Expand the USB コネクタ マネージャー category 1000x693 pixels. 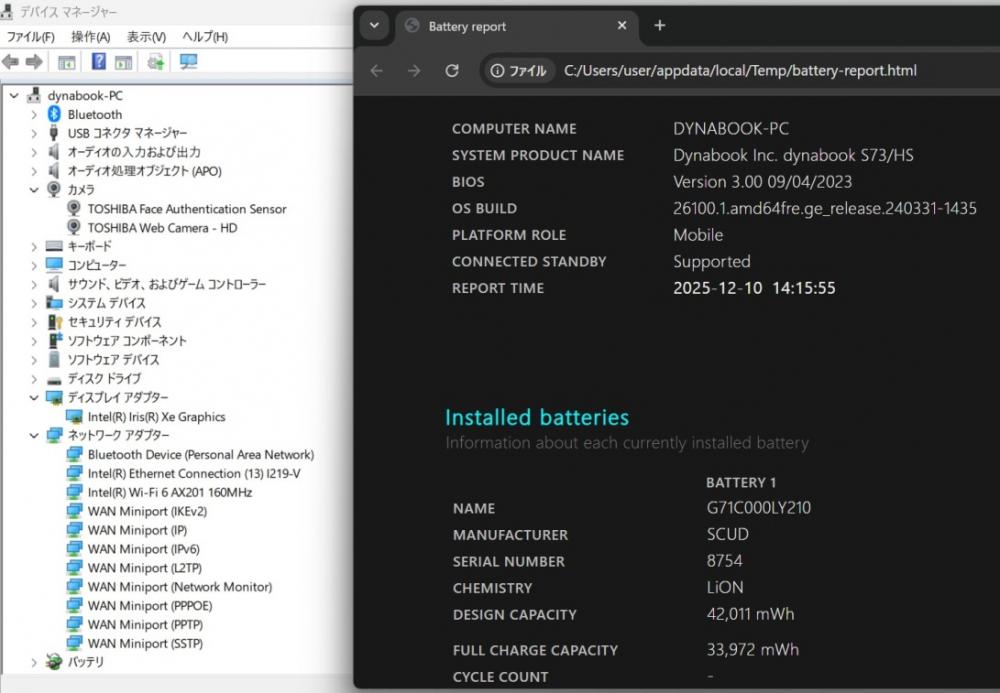coord(34,133)
